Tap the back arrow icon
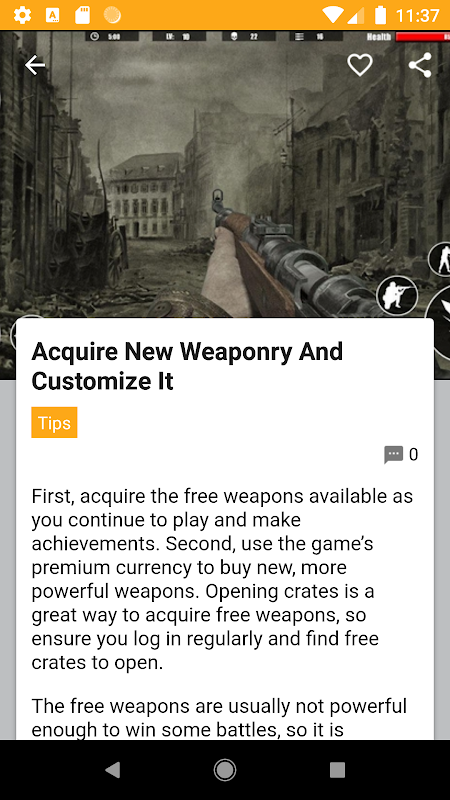The height and width of the screenshot is (800, 450). [35, 65]
